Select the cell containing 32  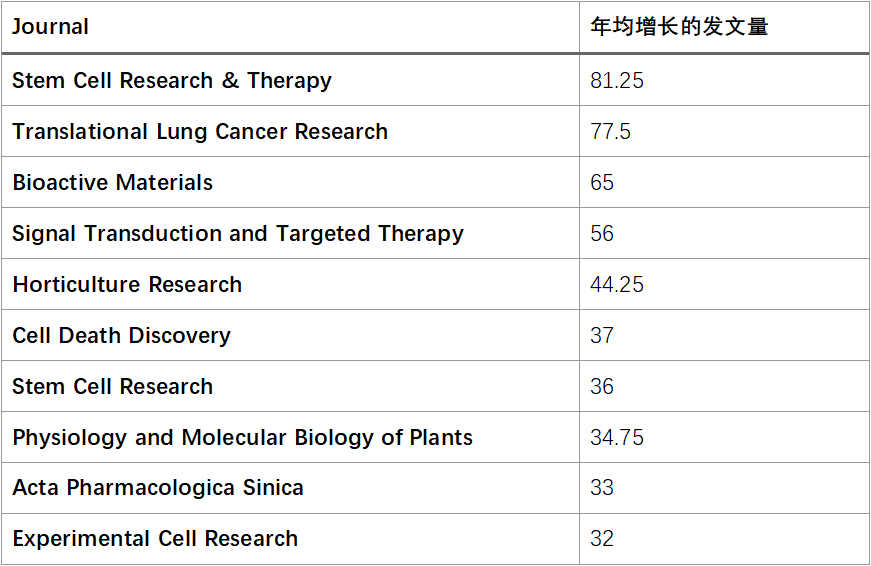pyautogui.click(x=724, y=539)
